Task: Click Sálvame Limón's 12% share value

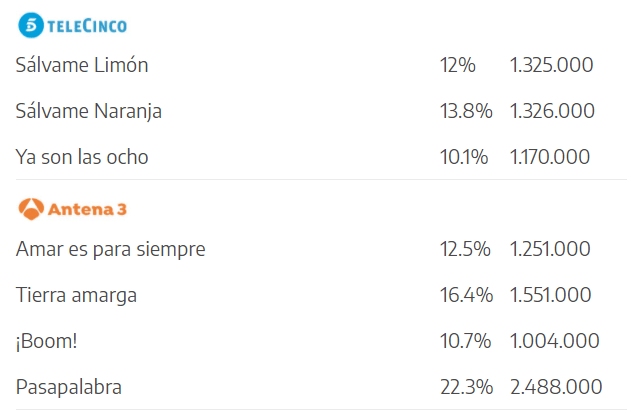Action: pyautogui.click(x=457, y=65)
